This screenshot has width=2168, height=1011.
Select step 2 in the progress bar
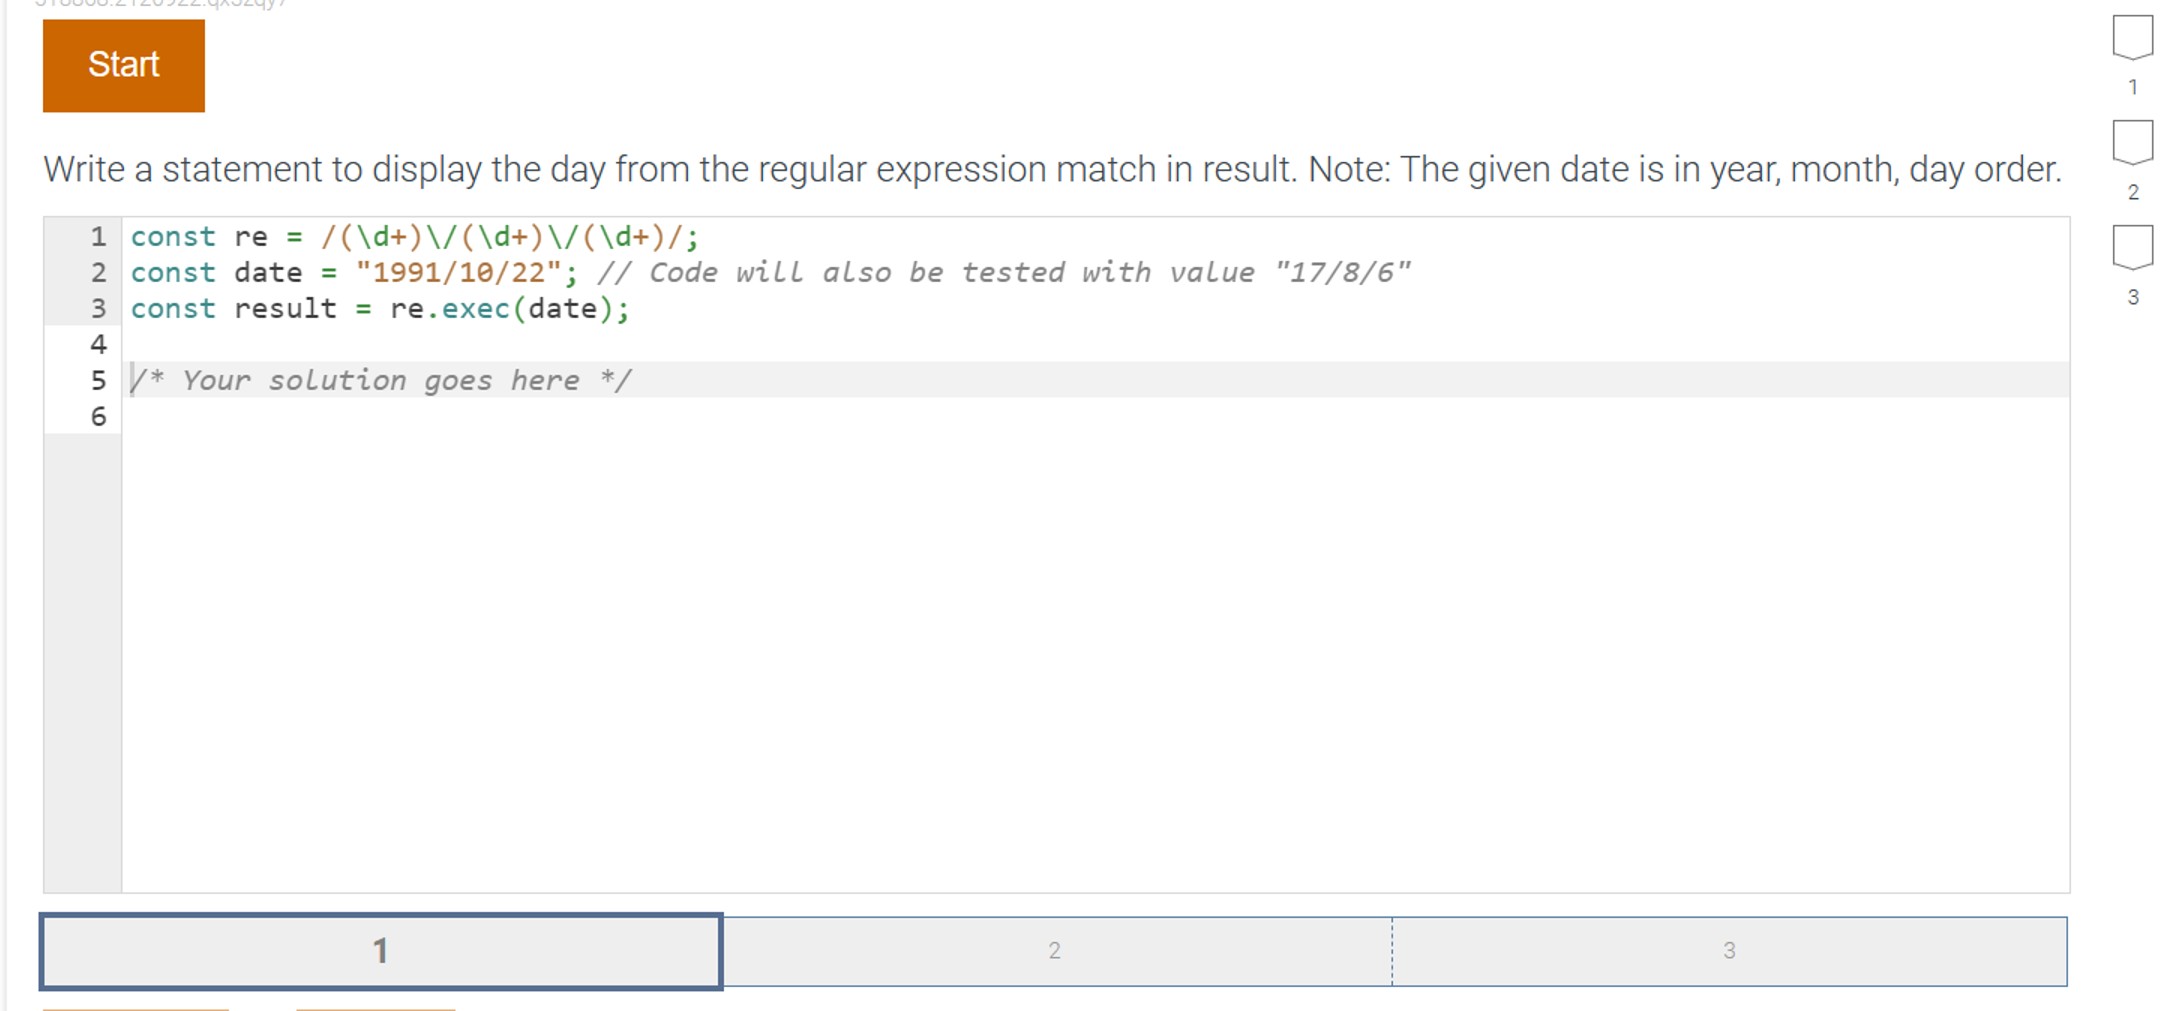click(x=1055, y=951)
